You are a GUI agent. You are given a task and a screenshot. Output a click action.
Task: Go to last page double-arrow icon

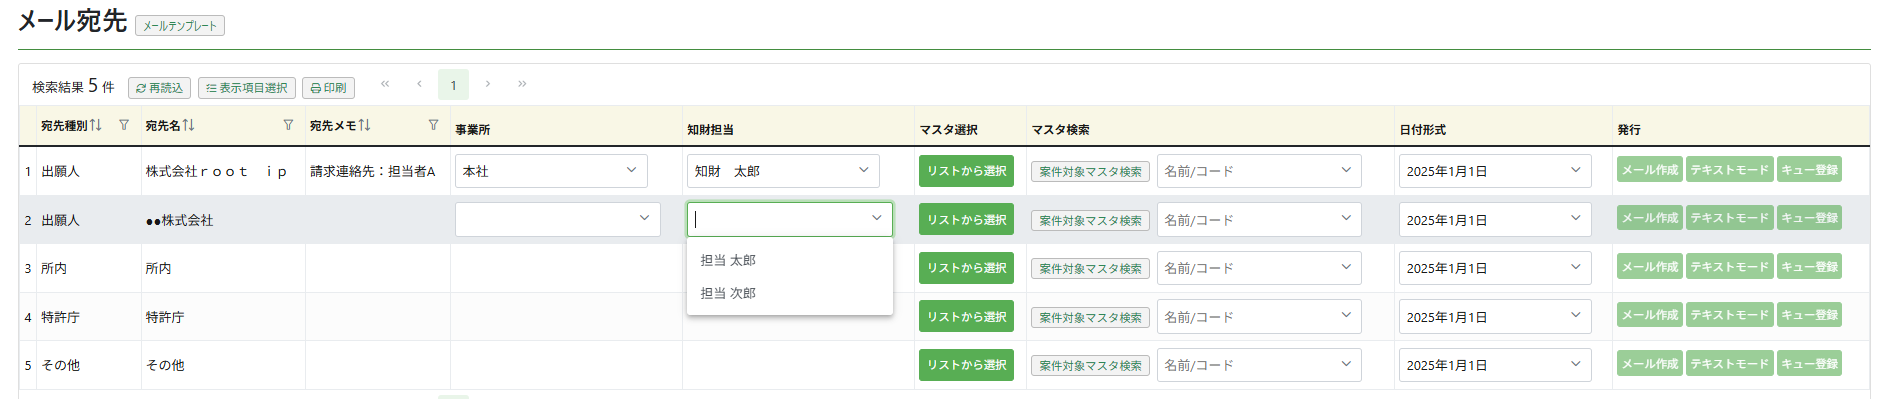522,84
